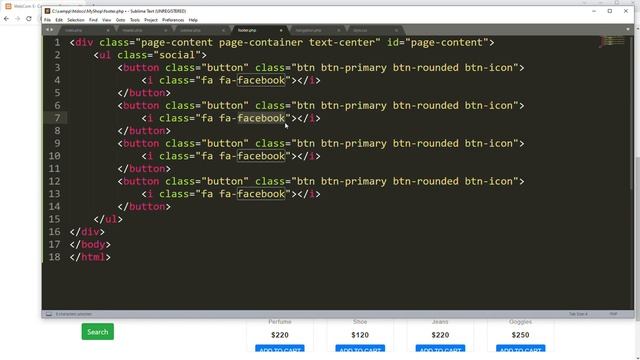Click the closing </button> tag on line 5
Image resolution: width=640 pixels, height=360 pixels.
(144, 93)
